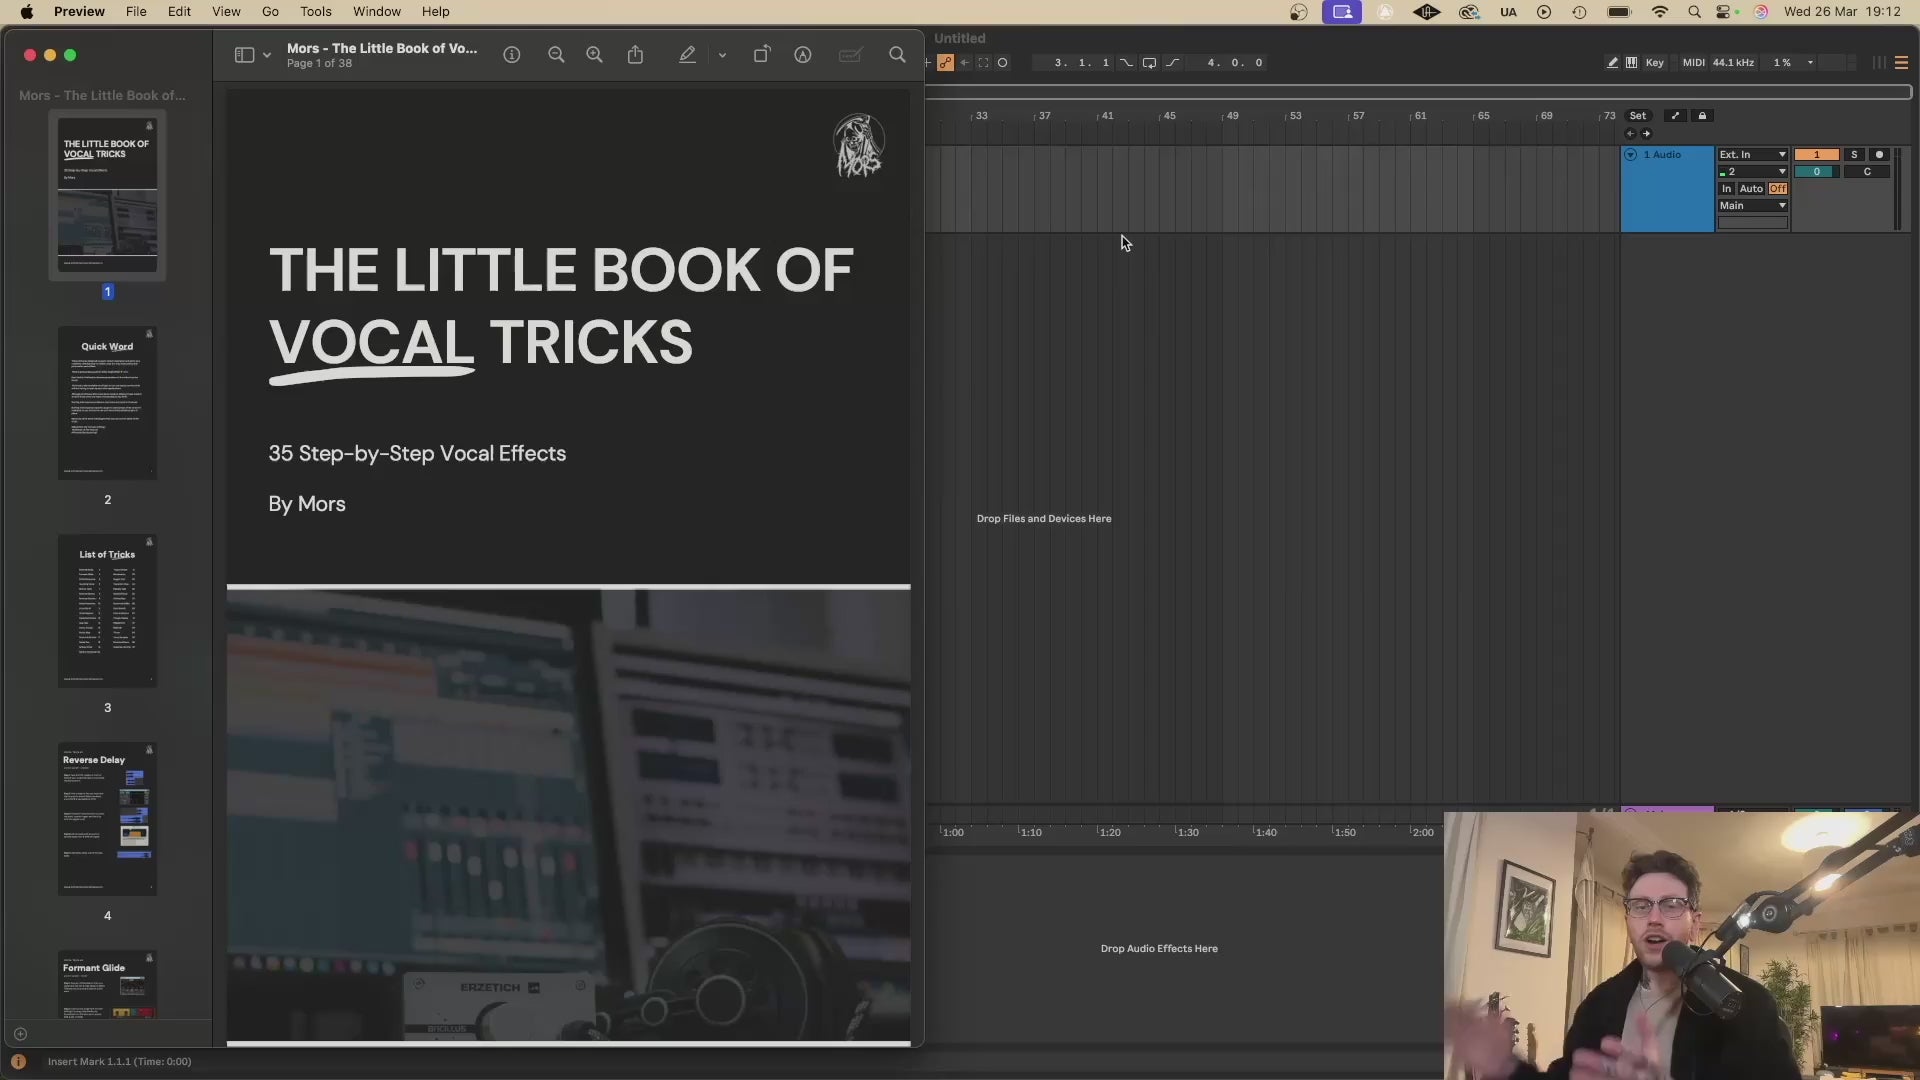Screen dimensions: 1920x1080
Task: Set track monitoring to Off
Action: (1778, 189)
